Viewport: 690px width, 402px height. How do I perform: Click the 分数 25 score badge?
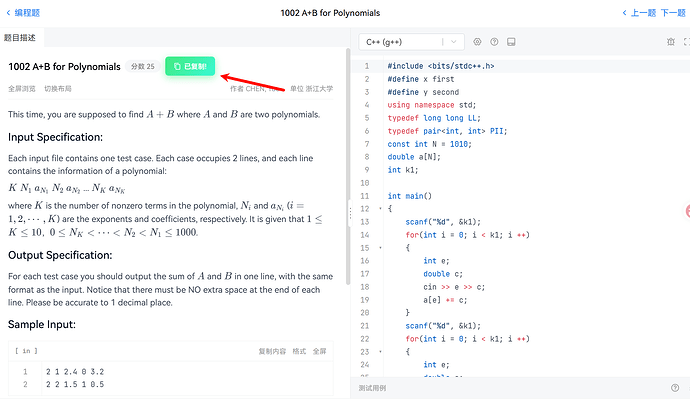tap(143, 66)
